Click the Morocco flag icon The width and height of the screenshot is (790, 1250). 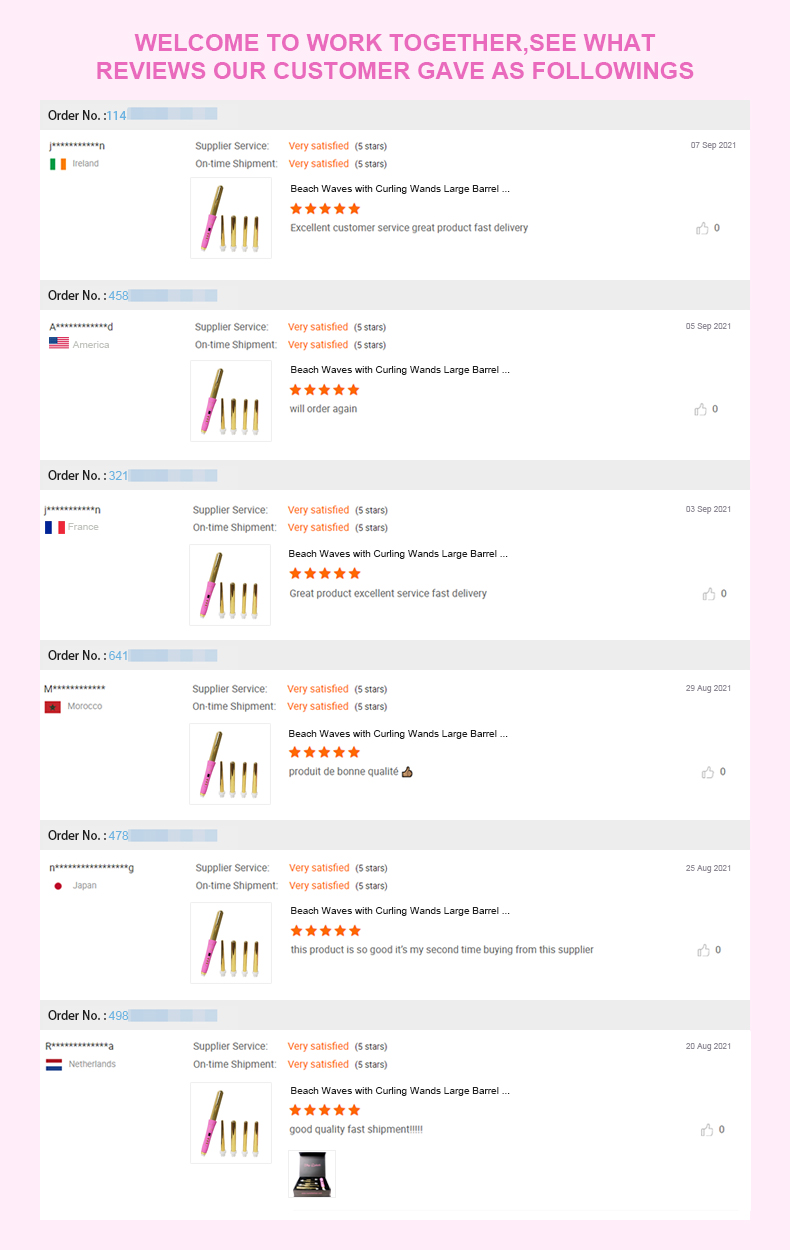[x=53, y=707]
